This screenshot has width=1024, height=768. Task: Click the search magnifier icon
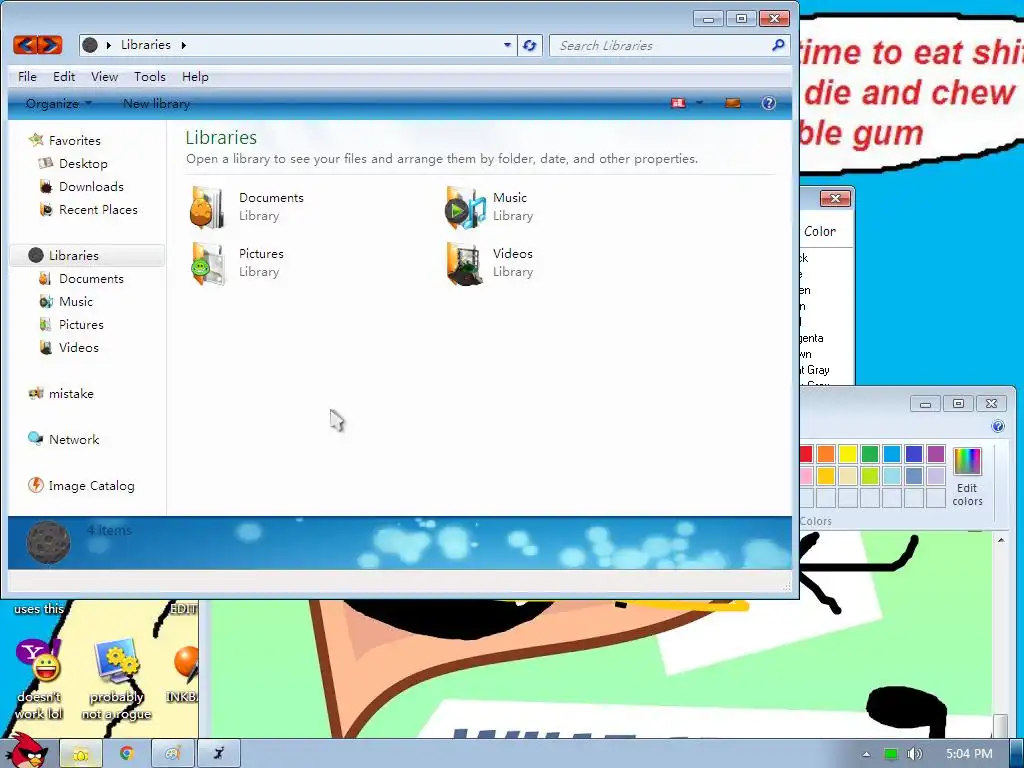pos(777,45)
